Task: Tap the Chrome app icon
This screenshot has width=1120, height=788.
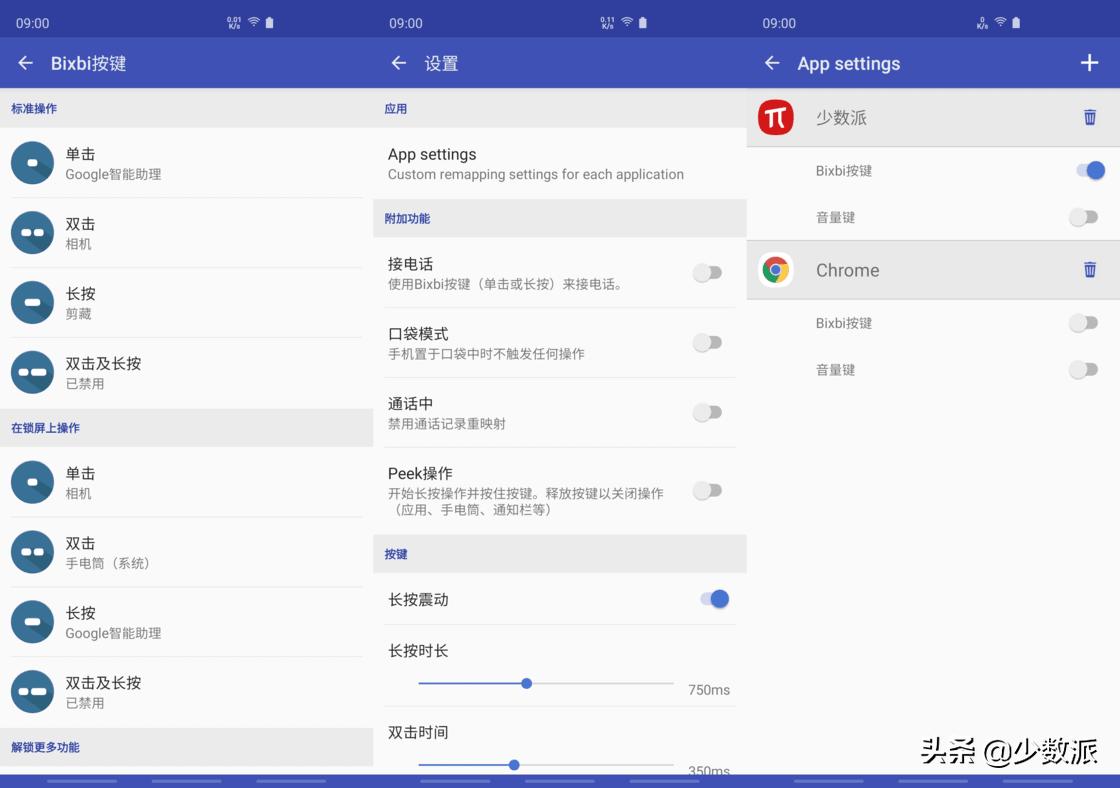Action: point(775,270)
